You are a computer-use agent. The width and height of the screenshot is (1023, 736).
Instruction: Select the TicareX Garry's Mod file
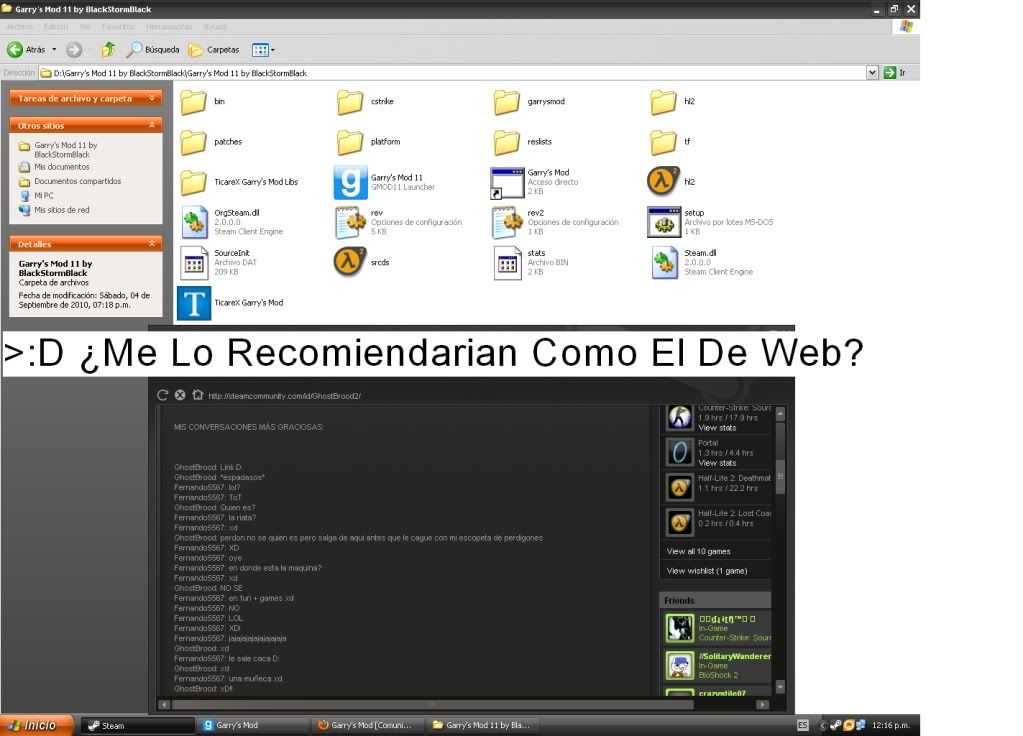[x=194, y=303]
